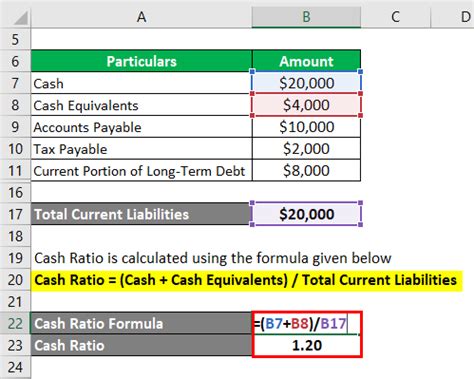The image size is (474, 379).
Task: Select column A header
Action: pyautogui.click(x=141, y=17)
